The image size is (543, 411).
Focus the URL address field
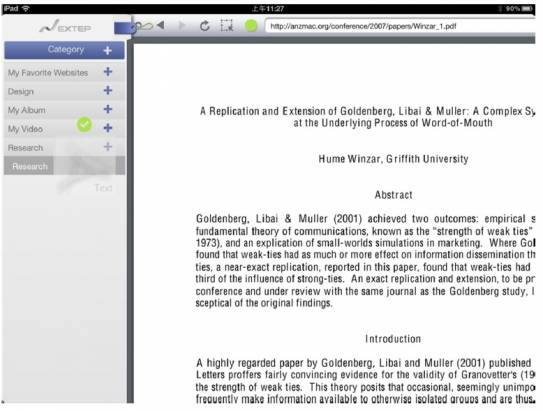click(x=400, y=26)
